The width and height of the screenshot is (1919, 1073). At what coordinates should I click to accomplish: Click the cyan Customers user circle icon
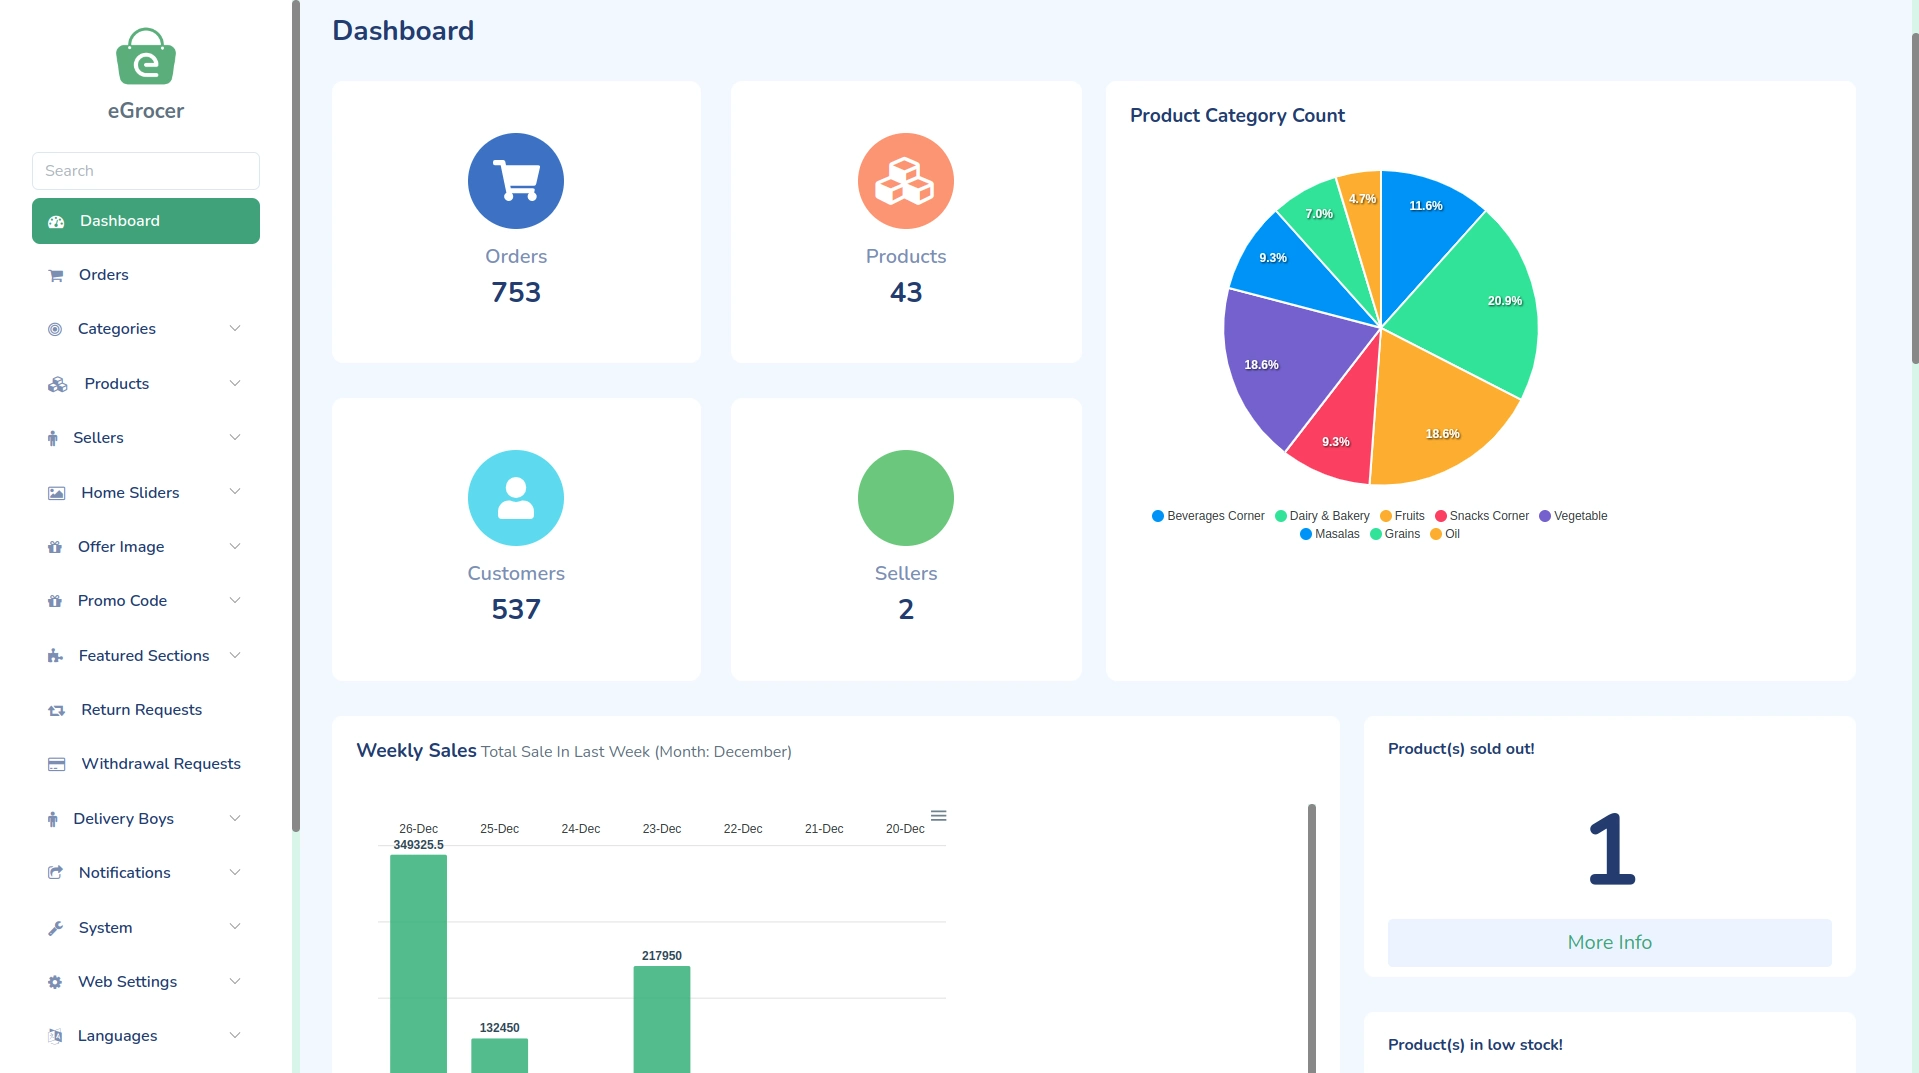click(x=516, y=498)
